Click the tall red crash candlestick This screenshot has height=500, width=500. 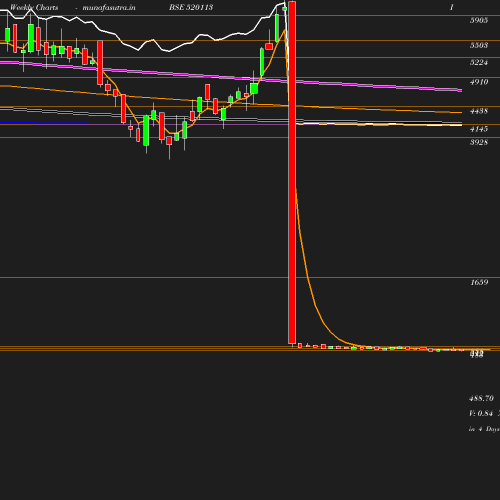pyautogui.click(x=292, y=172)
